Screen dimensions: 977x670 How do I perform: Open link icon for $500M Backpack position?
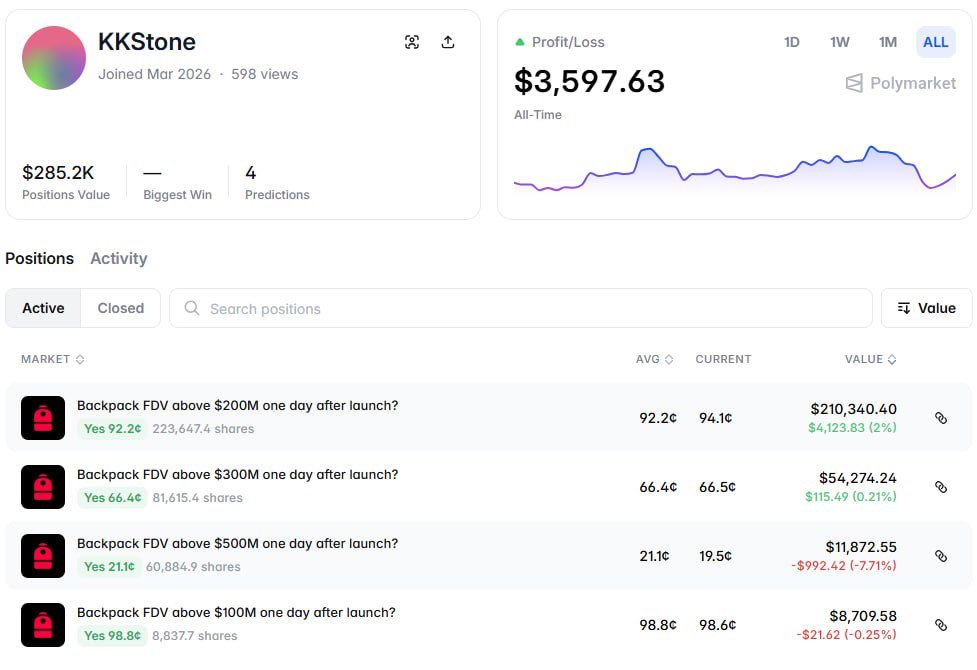941,556
